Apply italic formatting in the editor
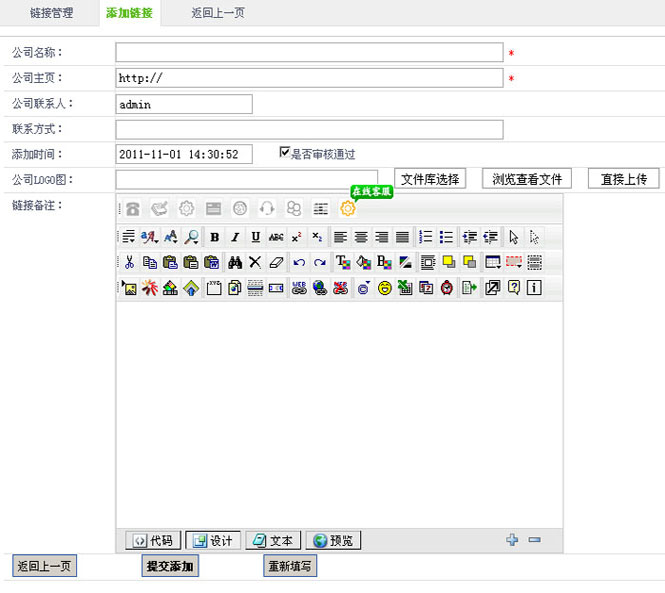This screenshot has width=665, height=593. 235,237
